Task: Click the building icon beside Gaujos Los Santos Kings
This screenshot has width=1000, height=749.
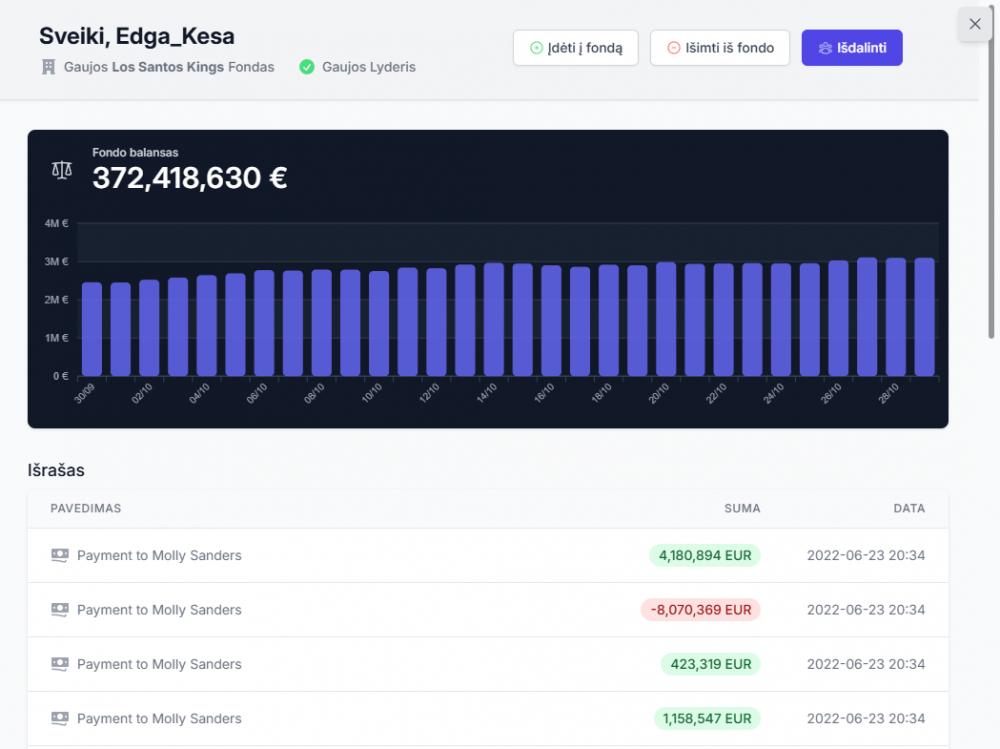Action: (48, 67)
